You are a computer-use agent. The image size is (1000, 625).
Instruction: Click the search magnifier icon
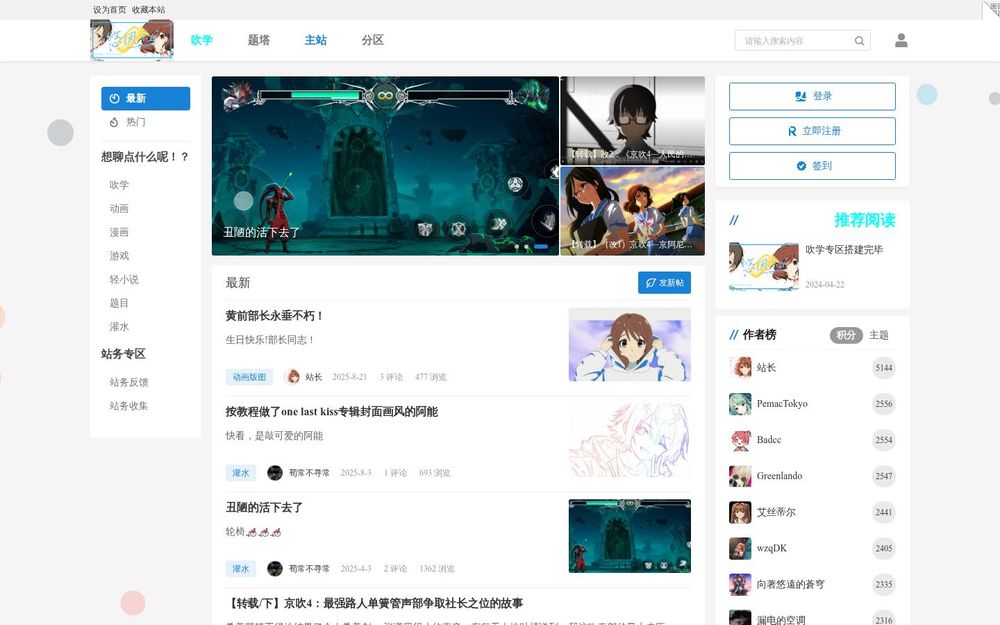tap(858, 41)
